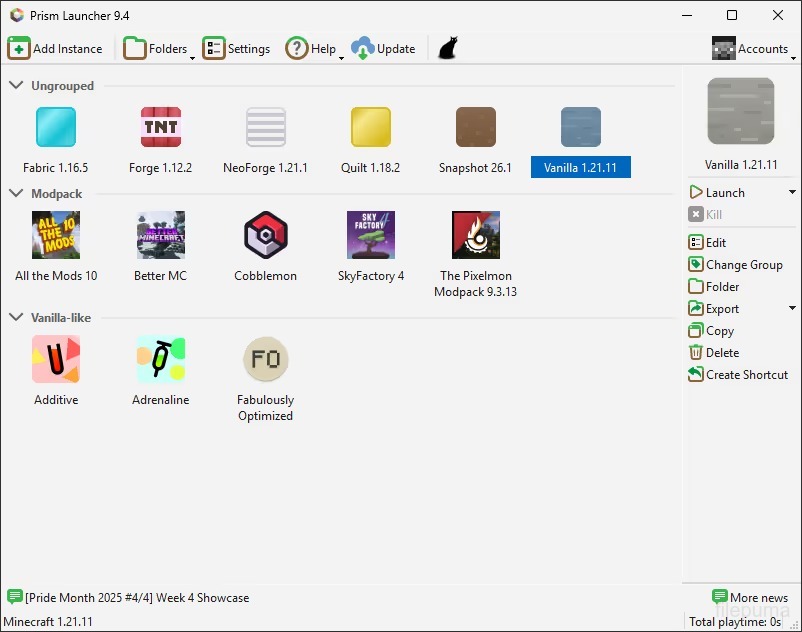Select the Pixelmon Modpack instance

[x=475, y=236]
